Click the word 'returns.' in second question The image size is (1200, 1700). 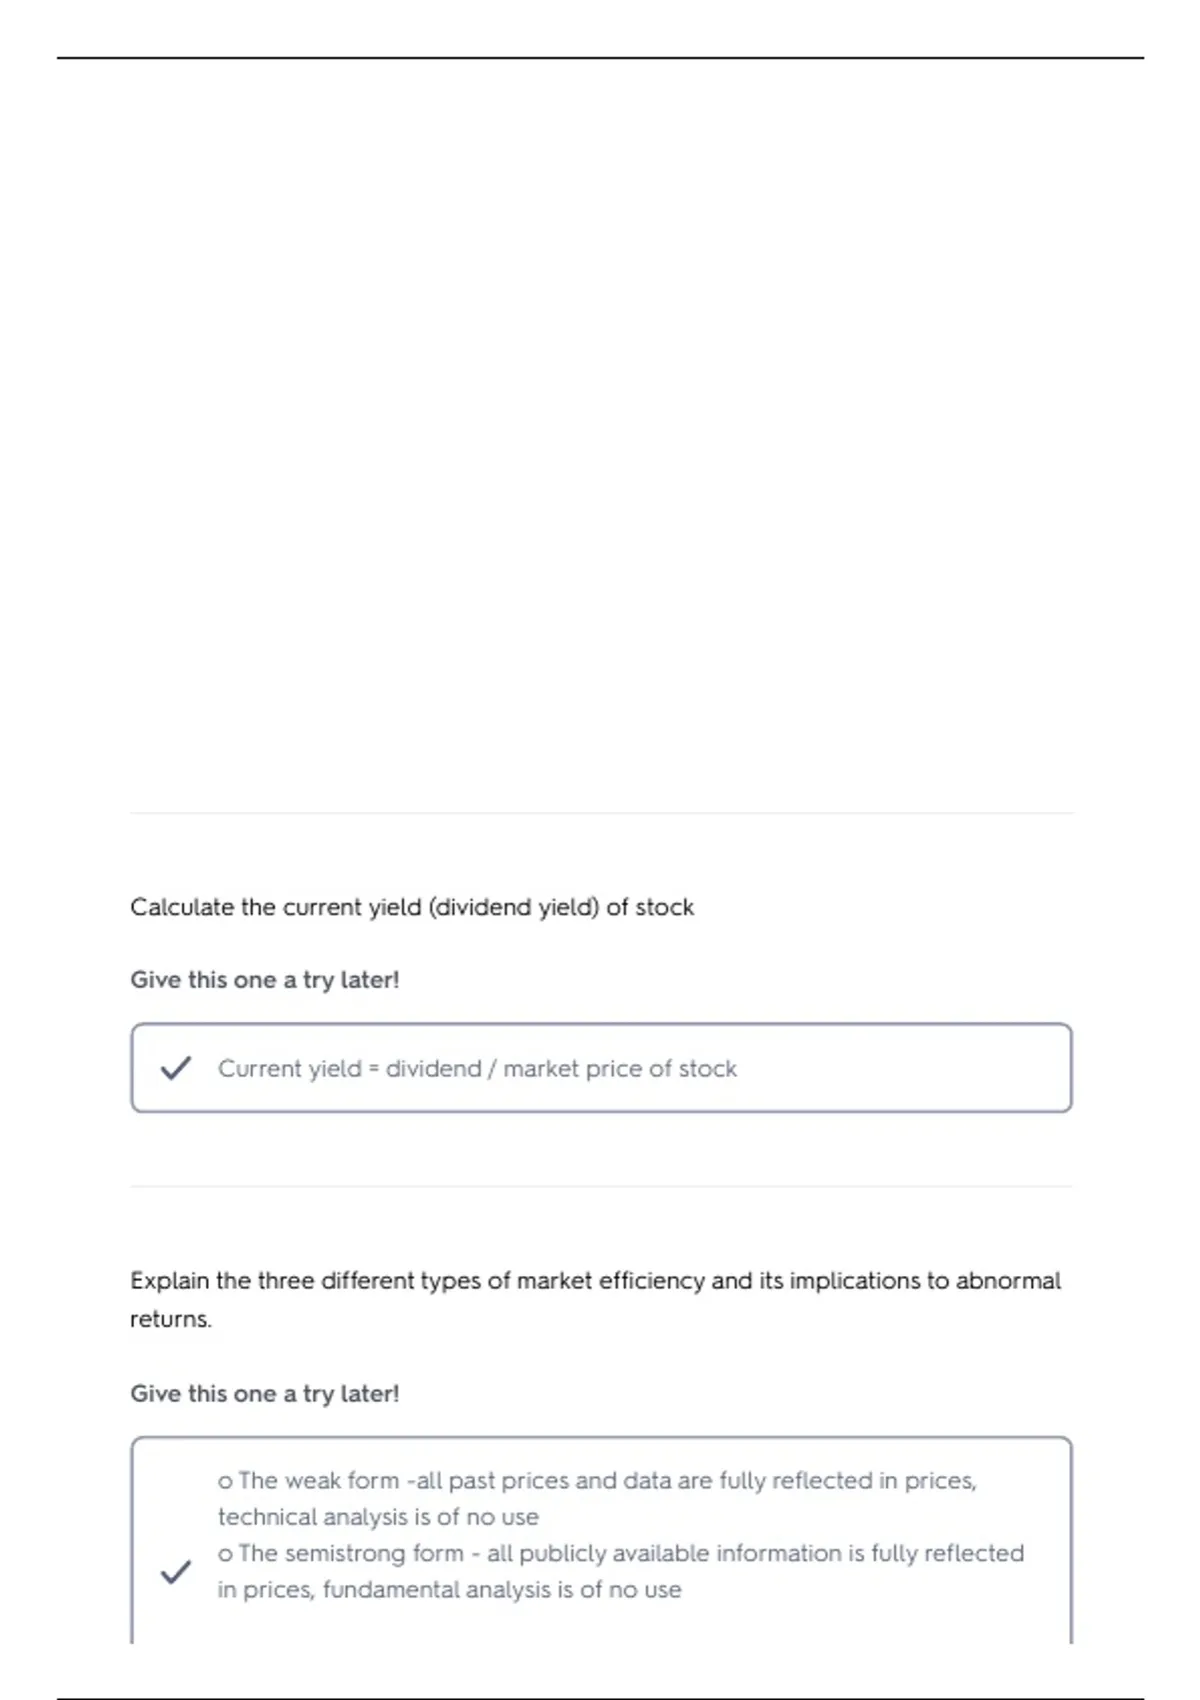point(171,1319)
